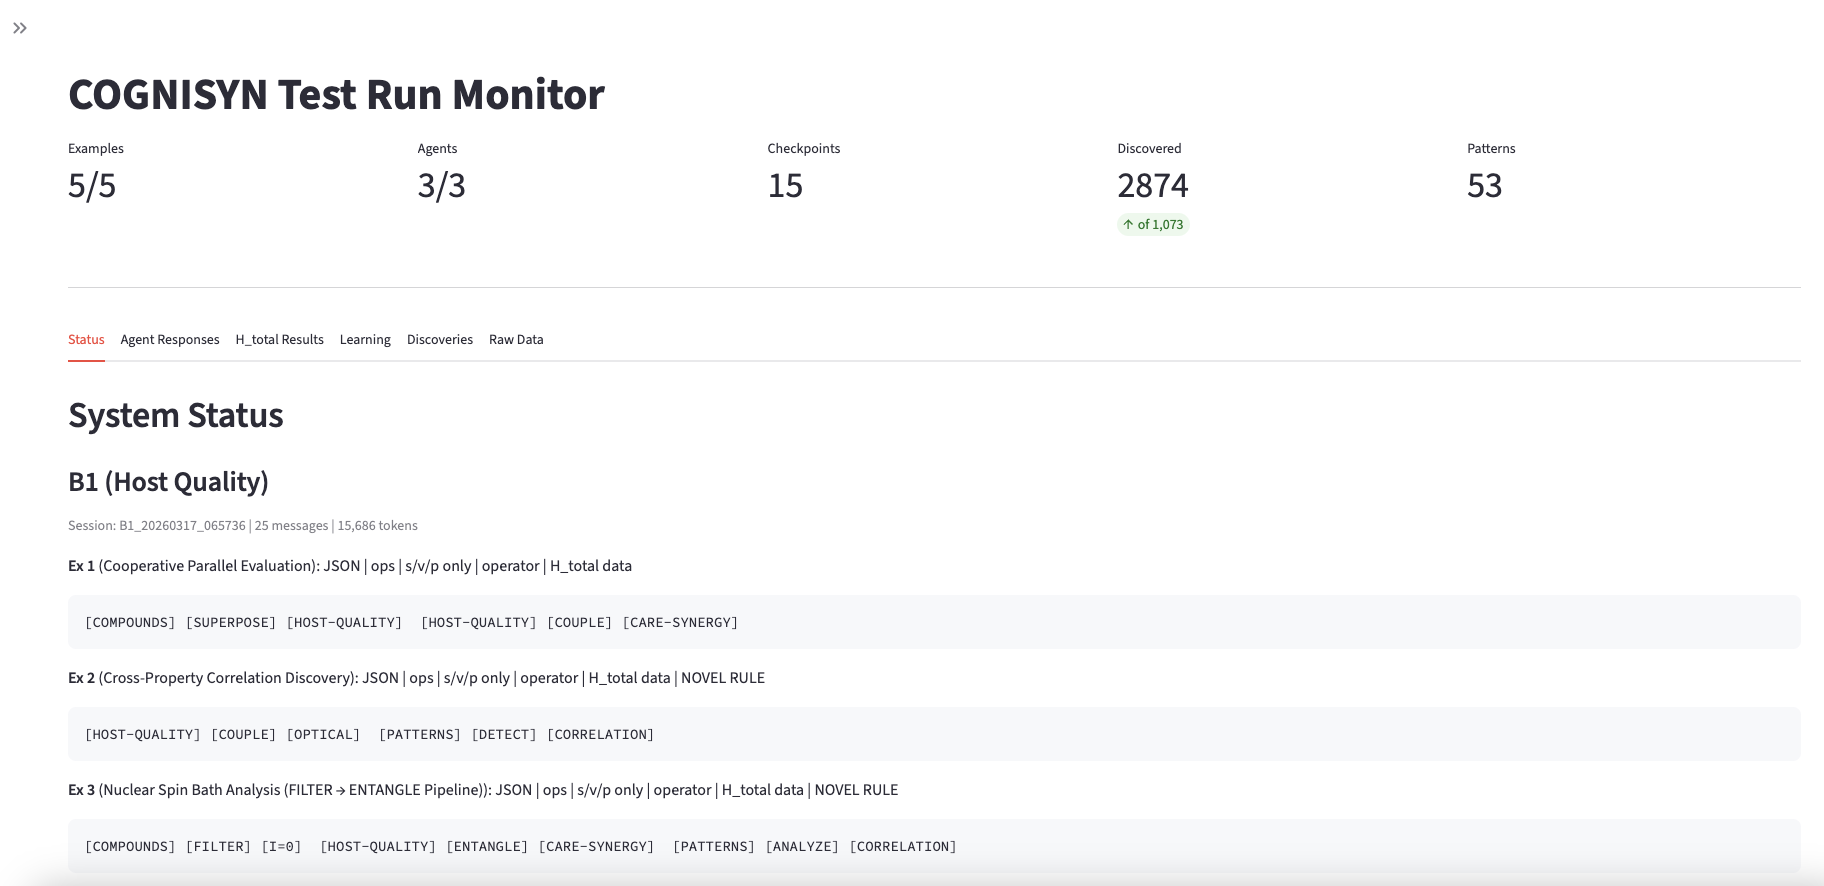
Task: Click the Ex 3 Nuclear Spin Bath Analysis line
Action: pos(483,790)
